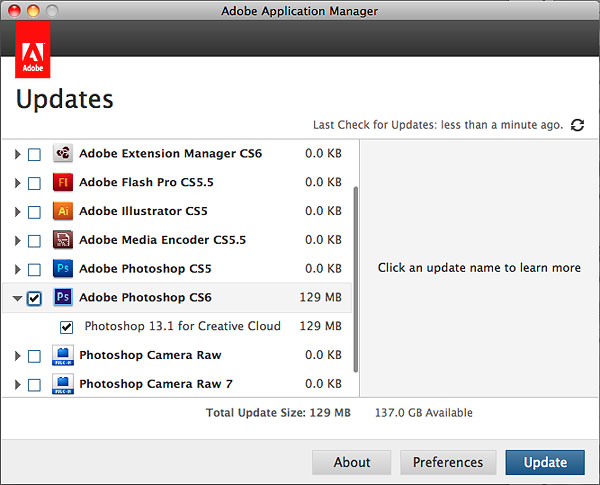The height and width of the screenshot is (485, 600).
Task: Open the Preferences dialog
Action: tap(448, 462)
